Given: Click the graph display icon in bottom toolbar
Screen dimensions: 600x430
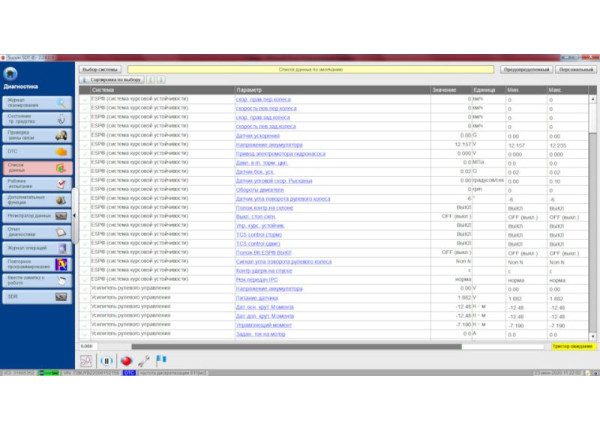Looking at the screenshot, I should [87, 361].
